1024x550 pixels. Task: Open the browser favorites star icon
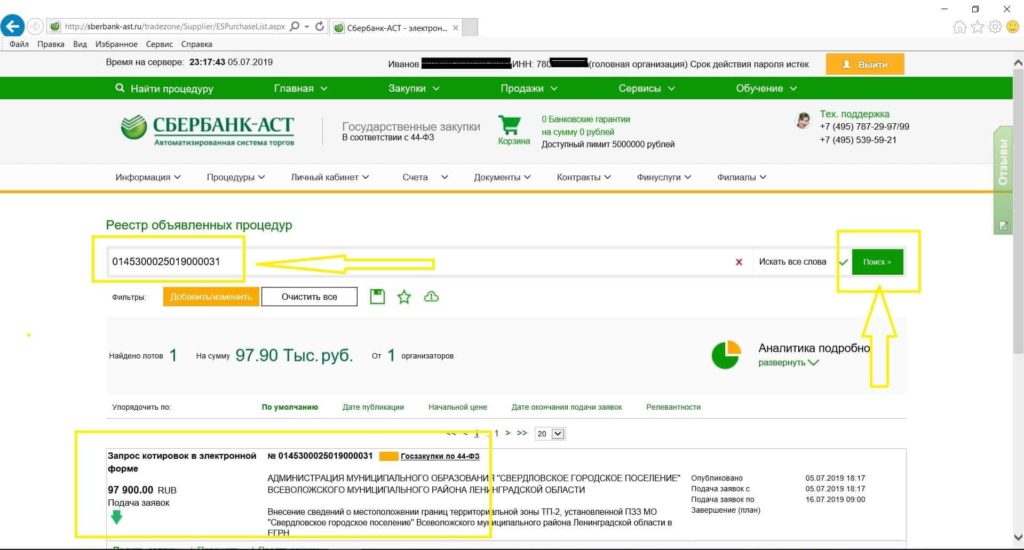pyautogui.click(x=977, y=27)
